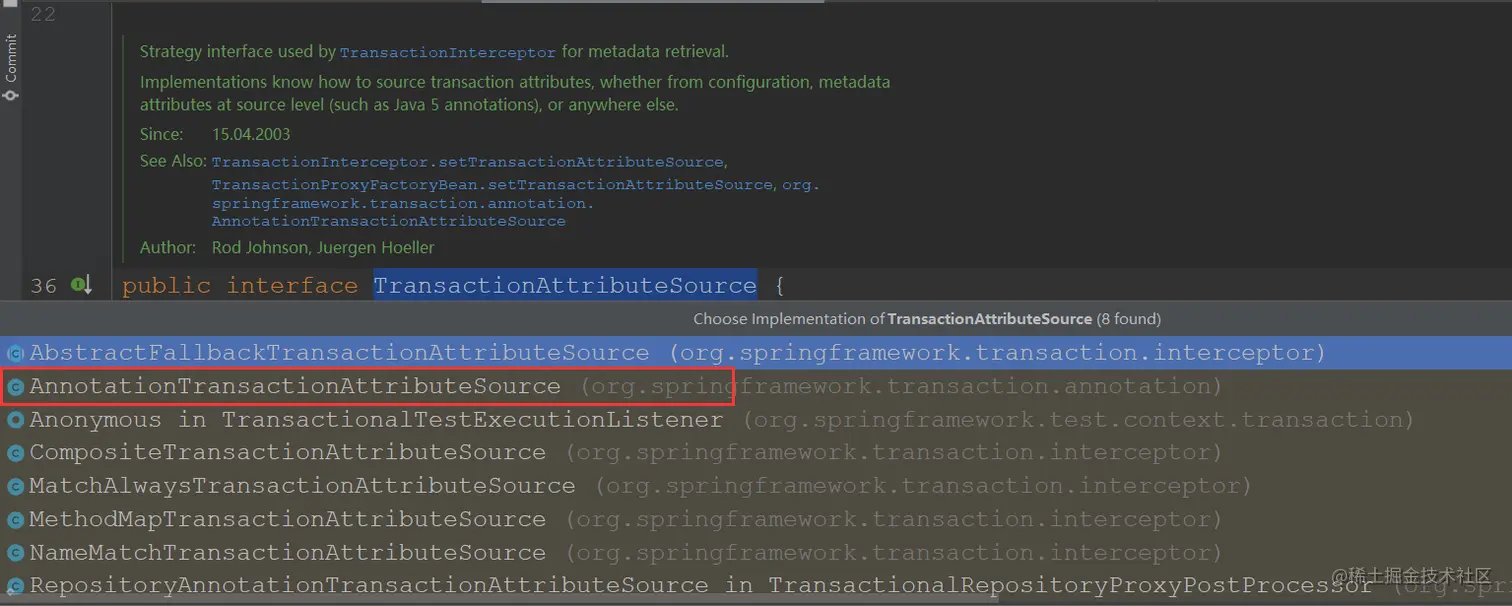The height and width of the screenshot is (606, 1512).
Task: Click the interface keyword in the declaration
Action: coord(292,286)
